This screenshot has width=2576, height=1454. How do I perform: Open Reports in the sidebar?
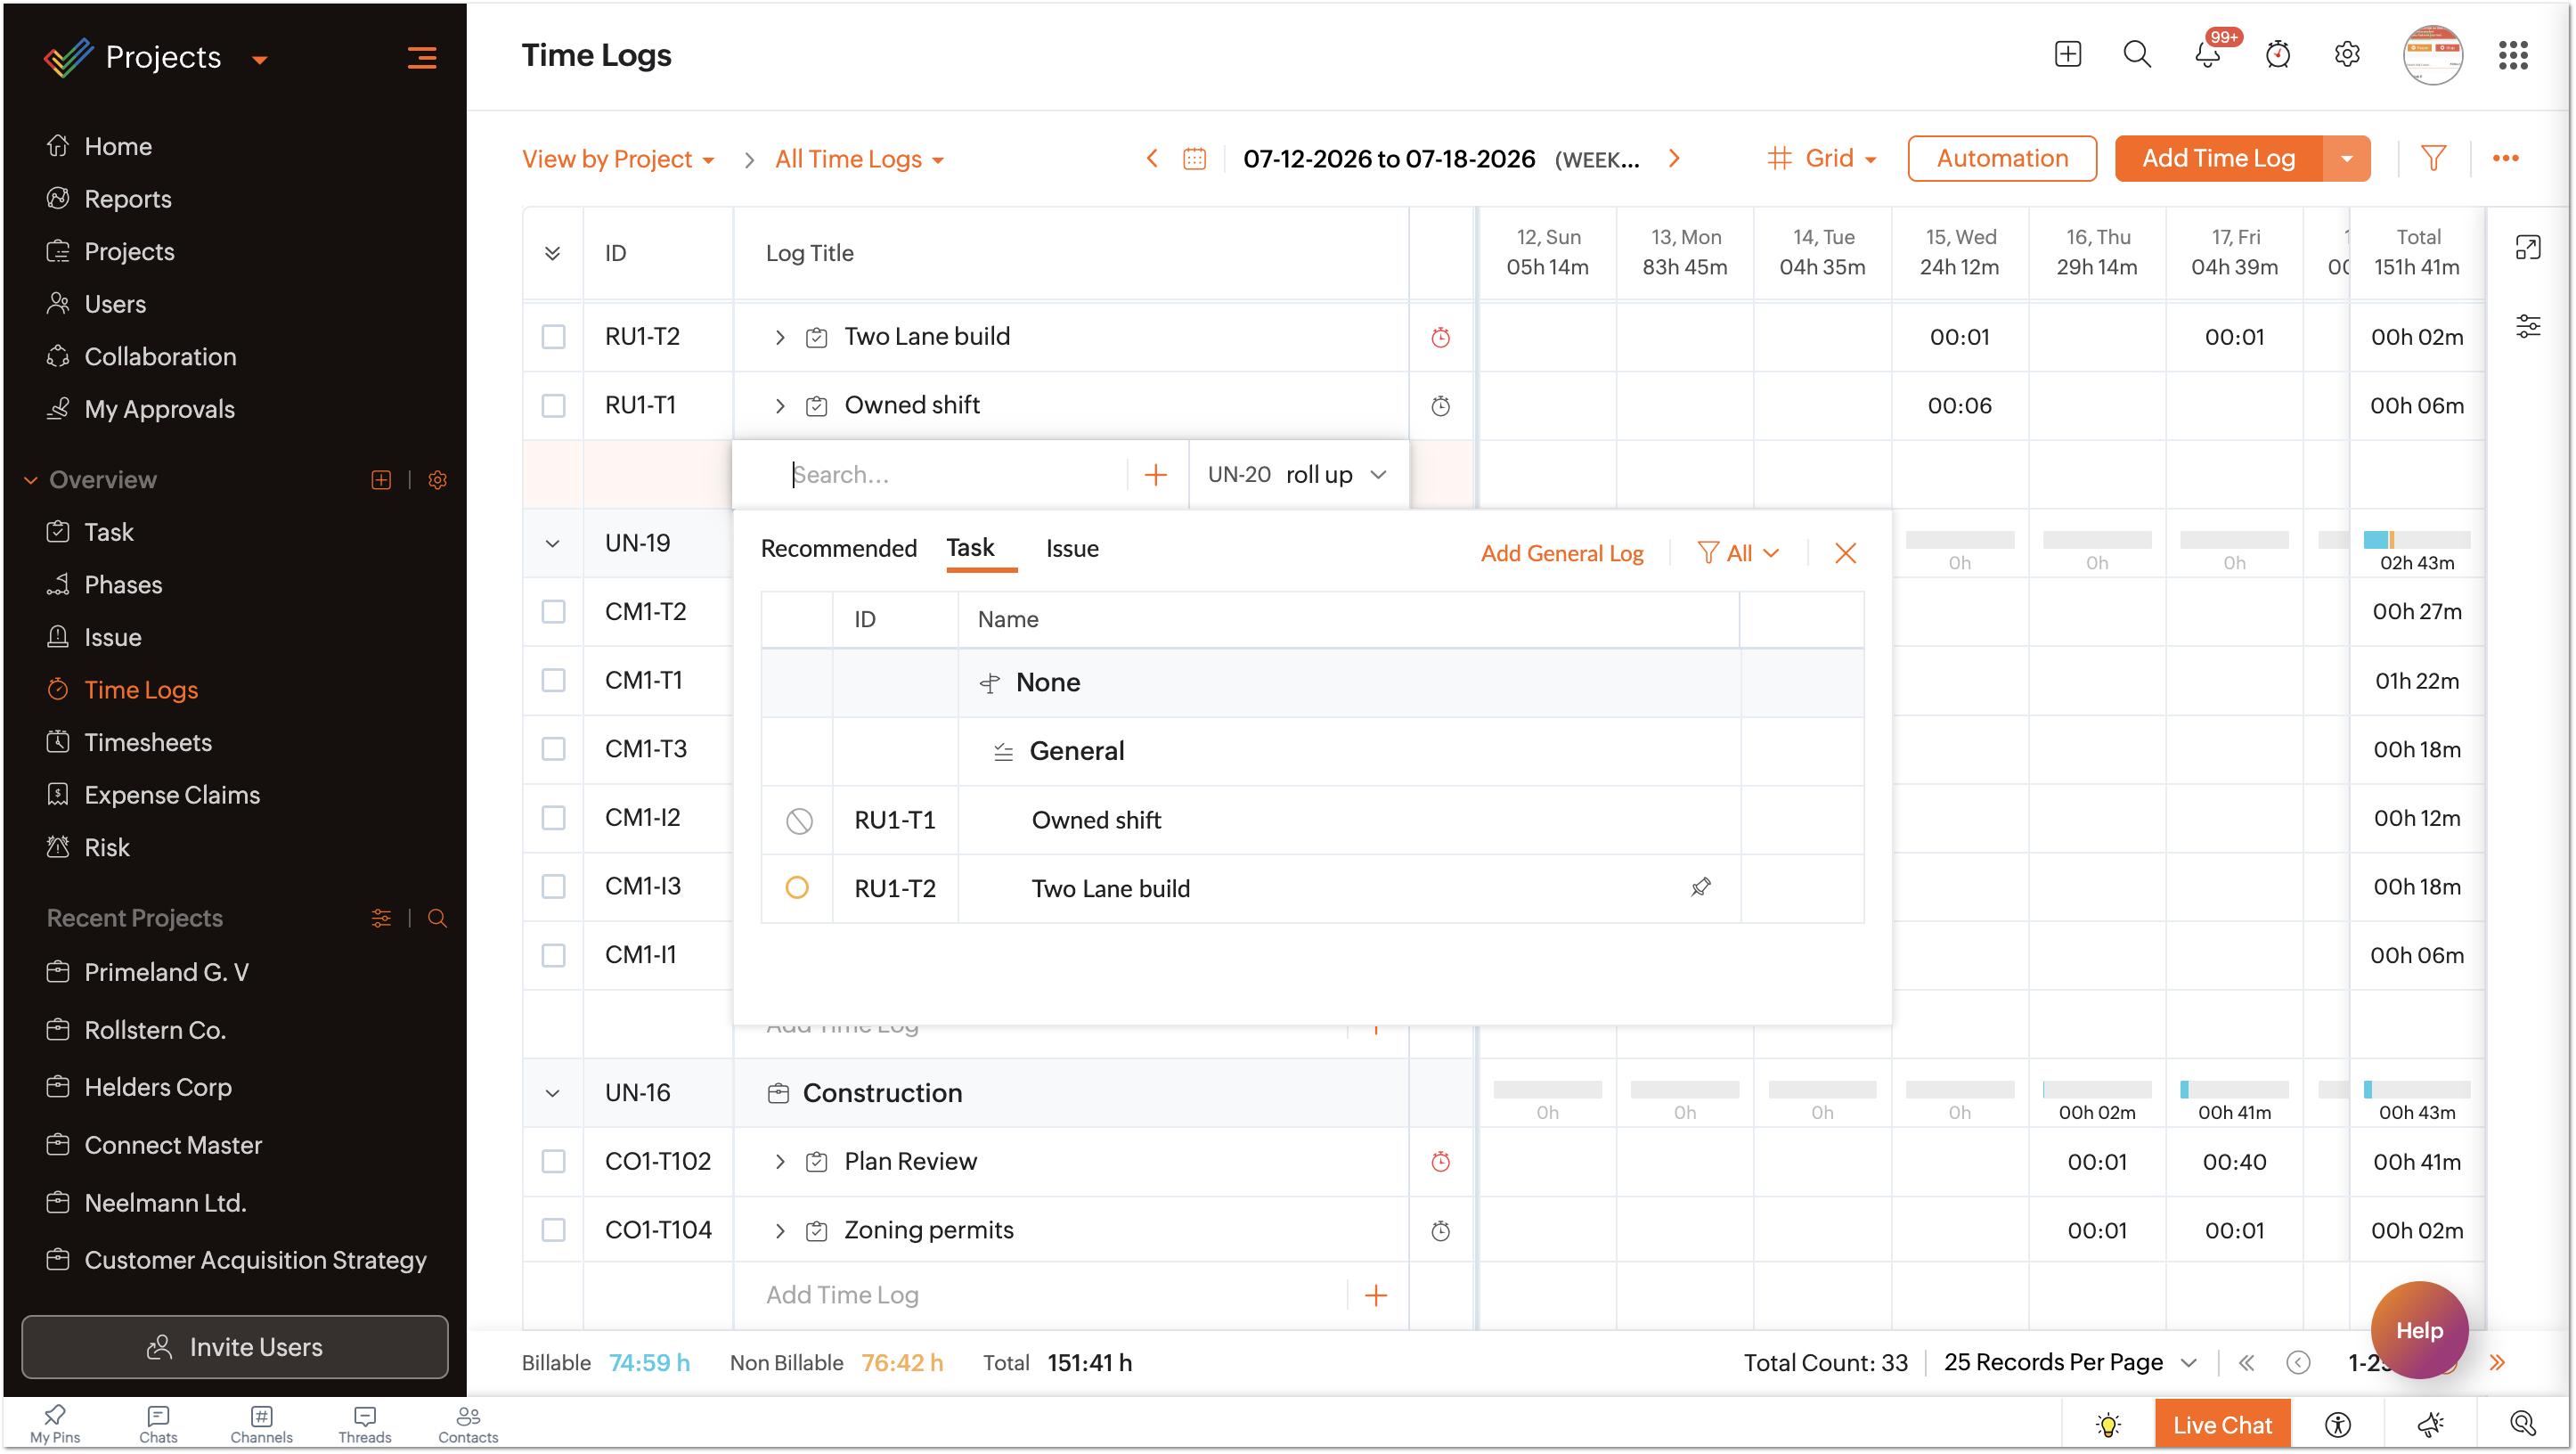point(128,199)
